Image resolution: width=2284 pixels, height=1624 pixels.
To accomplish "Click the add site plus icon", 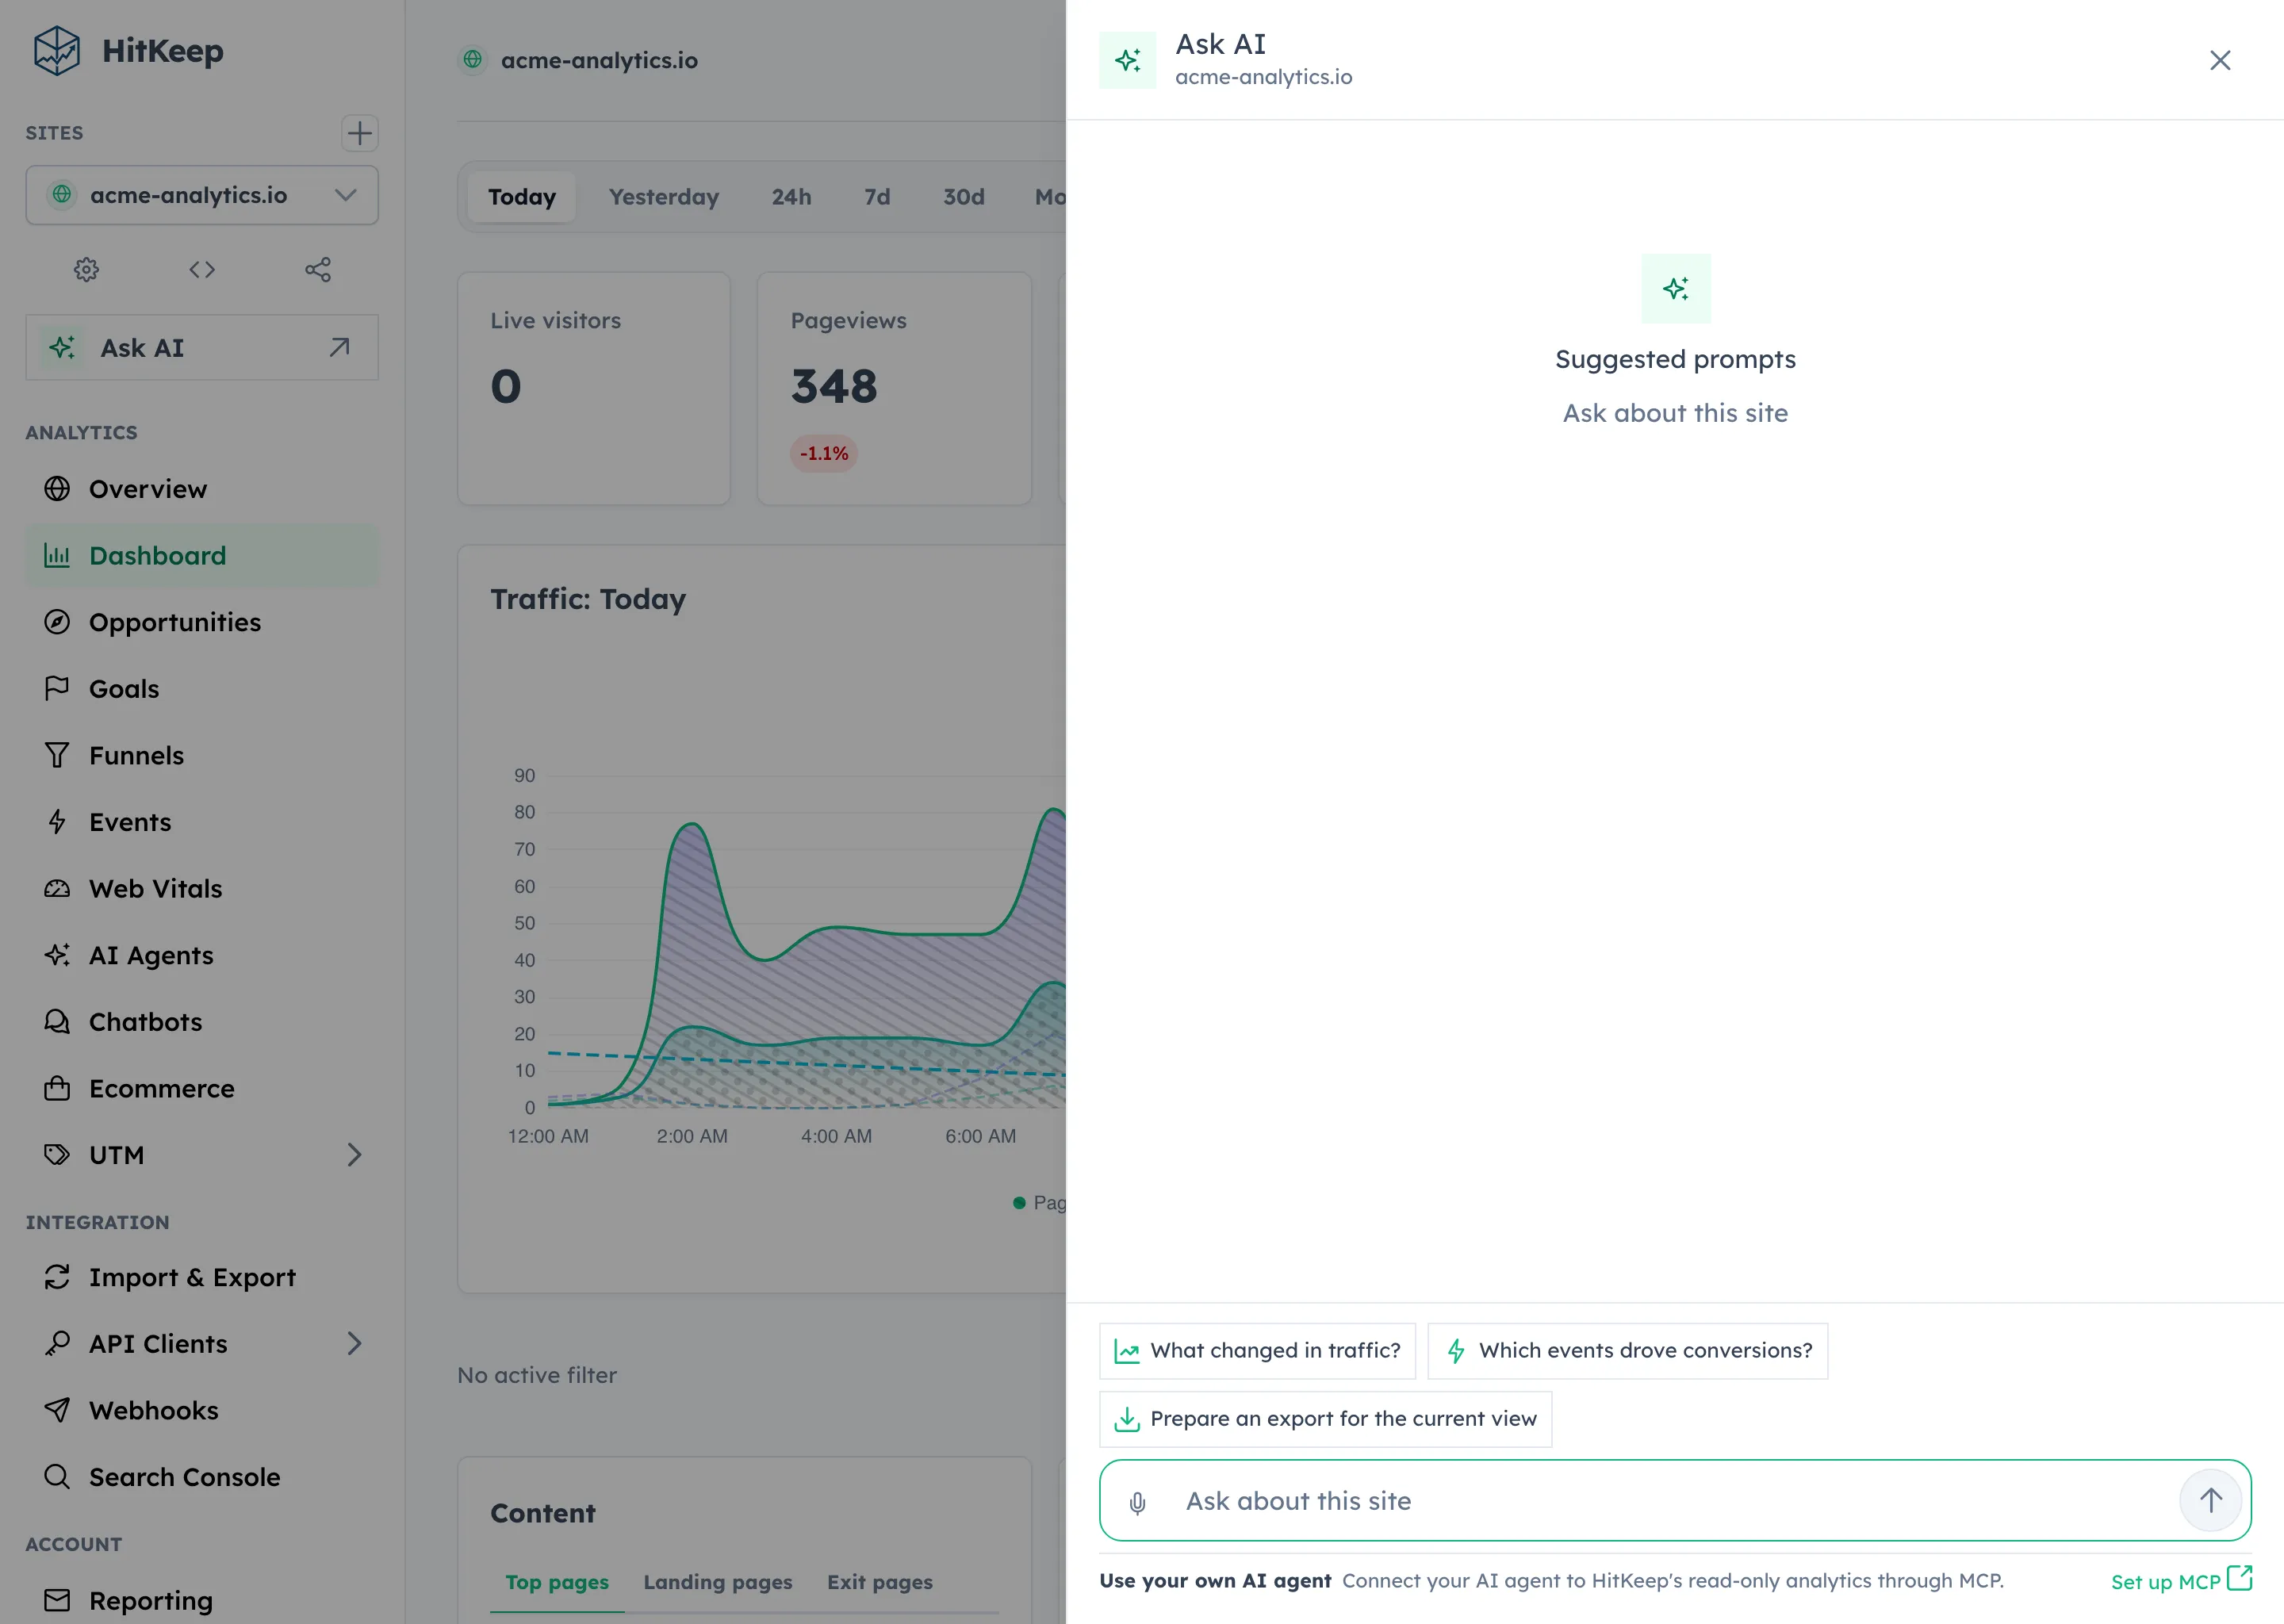I will (359, 133).
